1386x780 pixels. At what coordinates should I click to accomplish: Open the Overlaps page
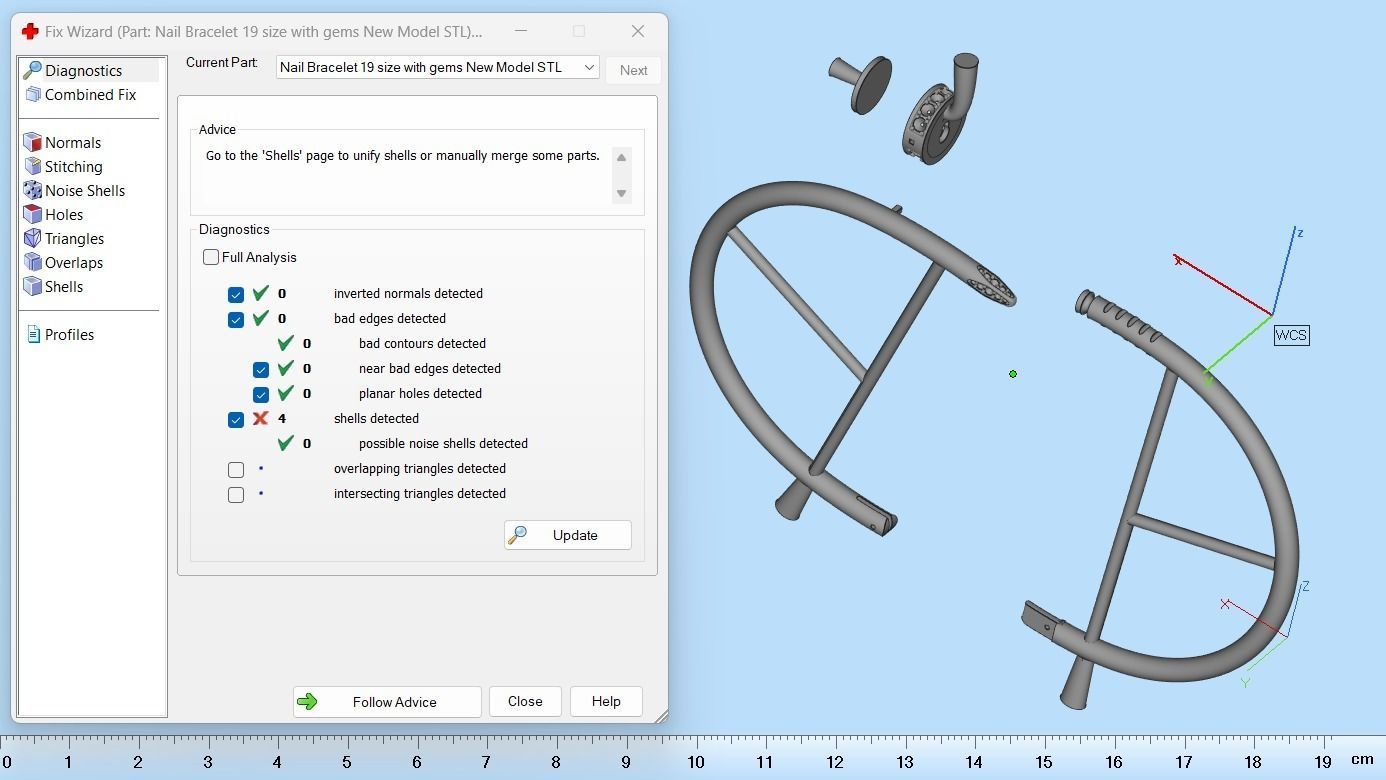tap(74, 262)
